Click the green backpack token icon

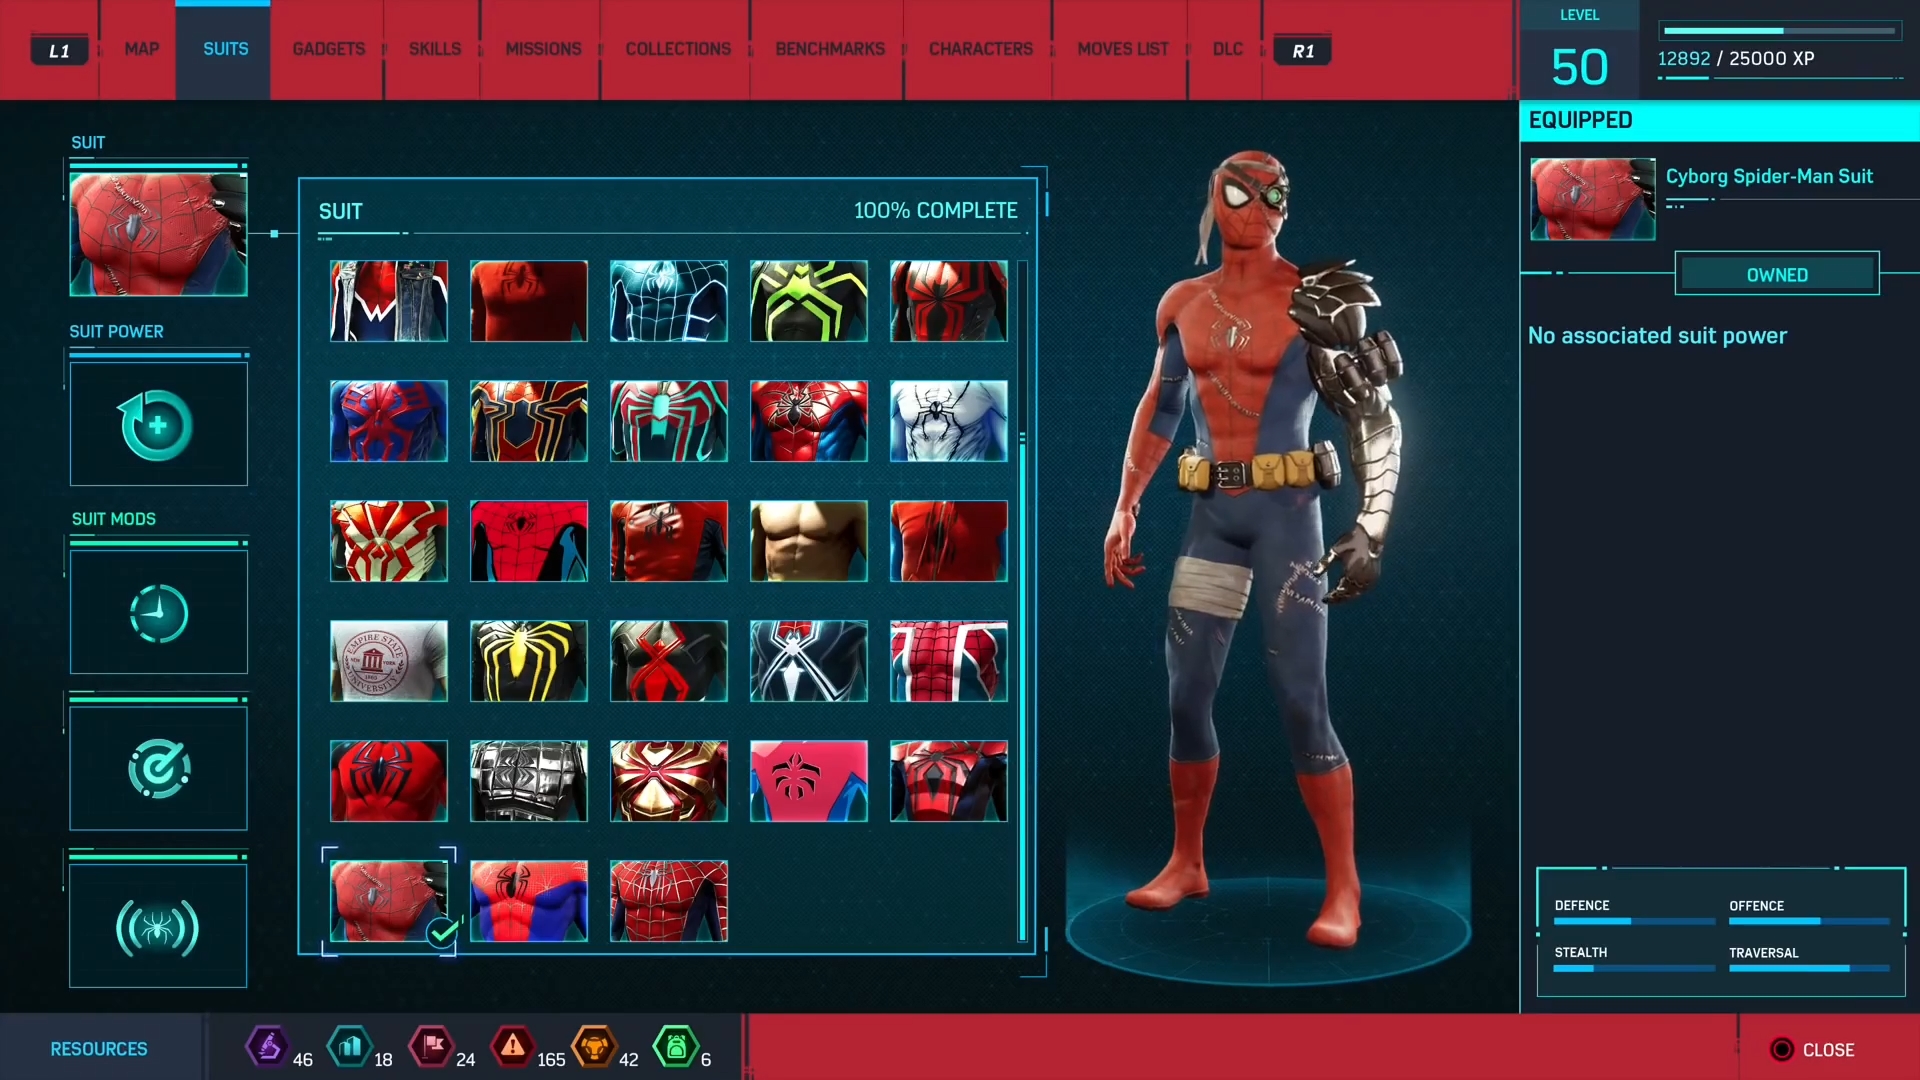676,1047
